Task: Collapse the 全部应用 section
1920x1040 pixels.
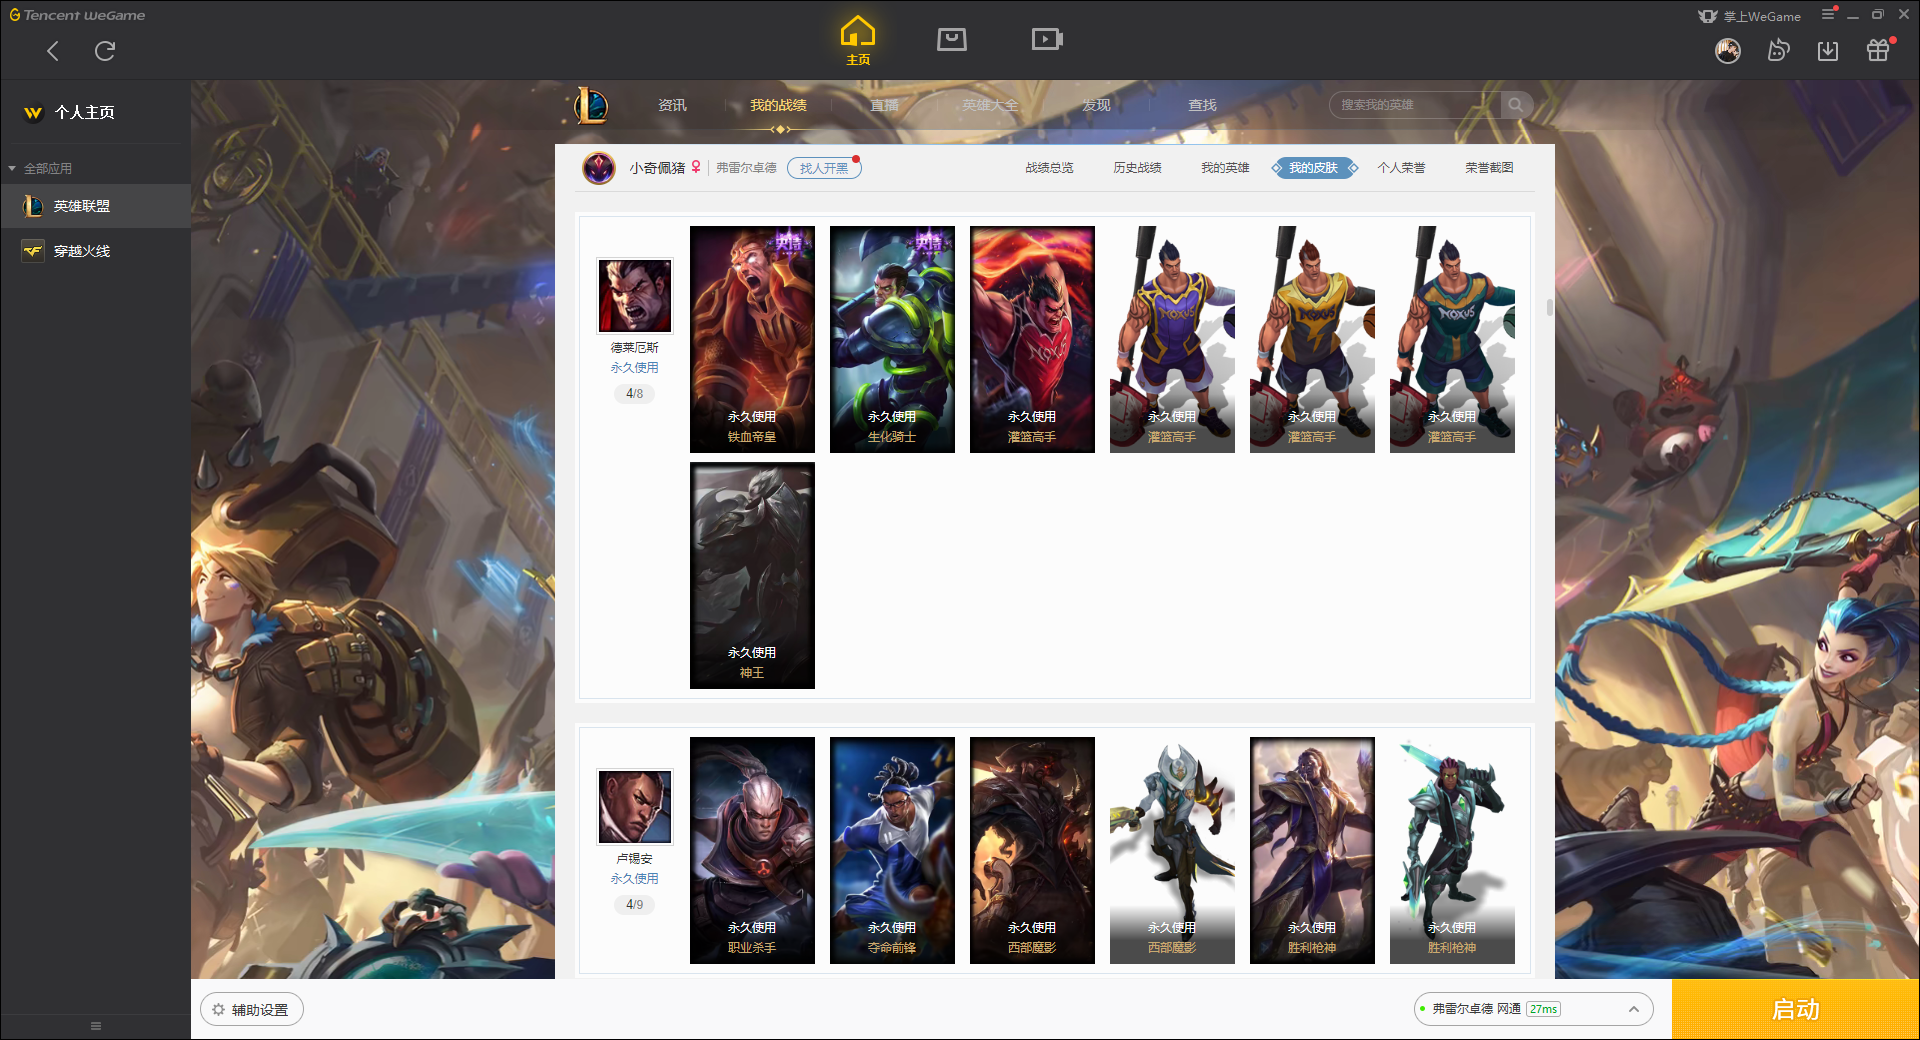Action: pos(40,168)
